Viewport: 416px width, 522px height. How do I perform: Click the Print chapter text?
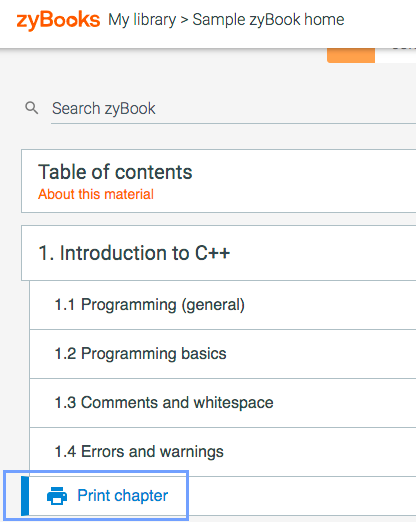[123, 496]
